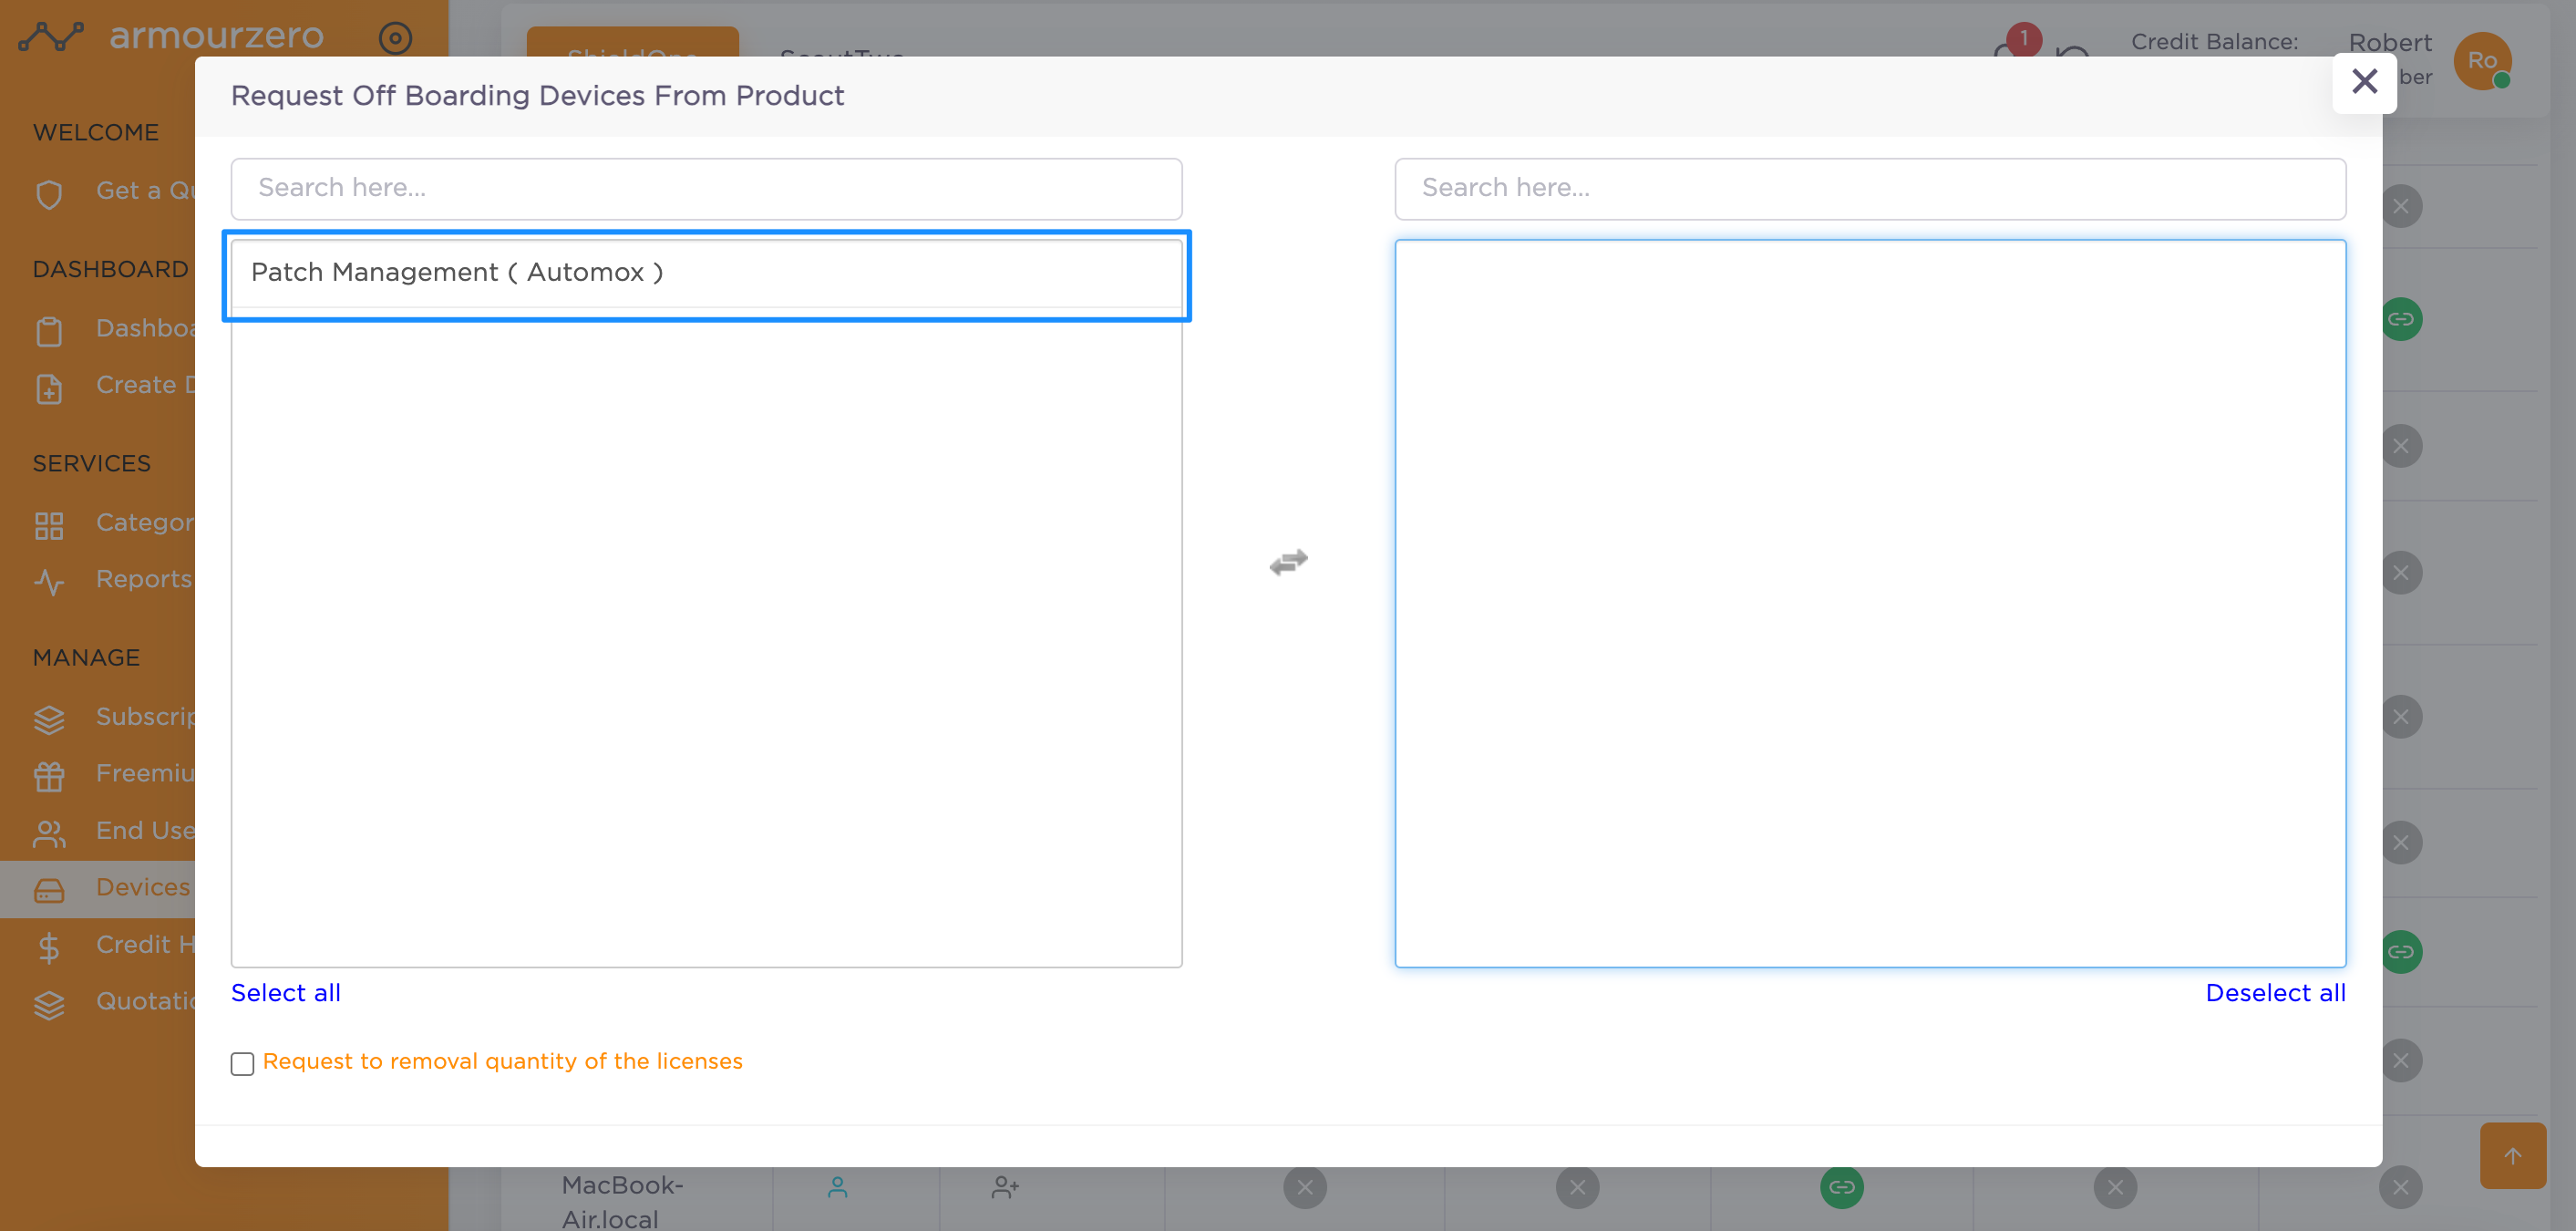Click inside the empty selected-items list
This screenshot has width=2576, height=1231.
tap(1870, 603)
